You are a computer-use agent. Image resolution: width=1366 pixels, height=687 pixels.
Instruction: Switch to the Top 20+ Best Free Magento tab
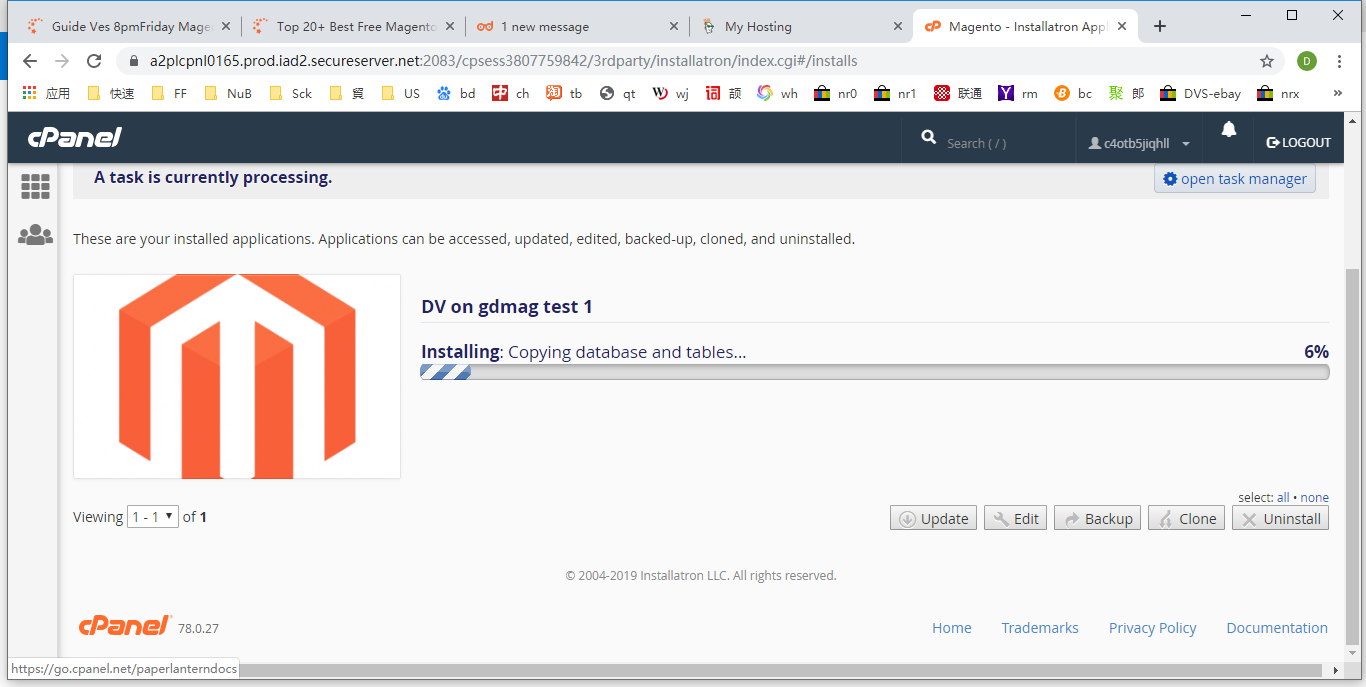[353, 26]
